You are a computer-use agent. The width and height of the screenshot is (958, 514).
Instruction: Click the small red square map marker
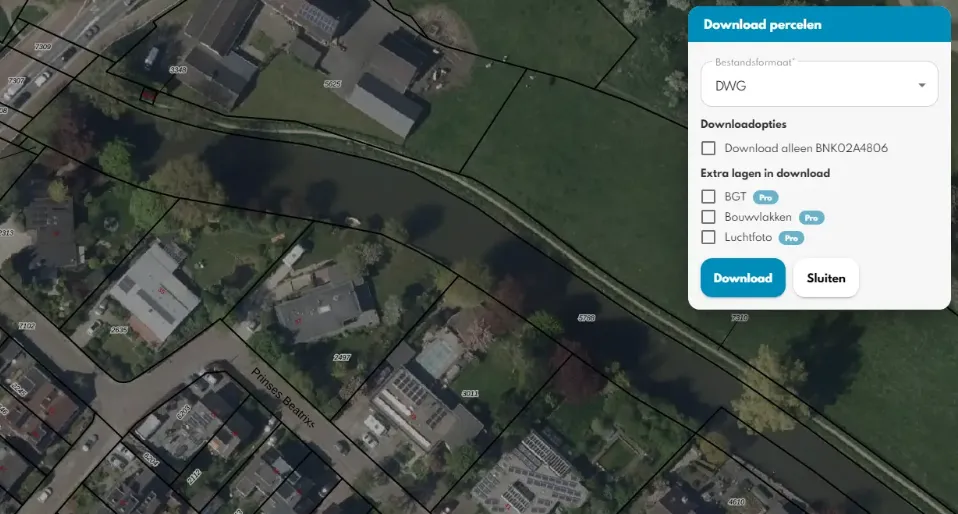tap(147, 95)
